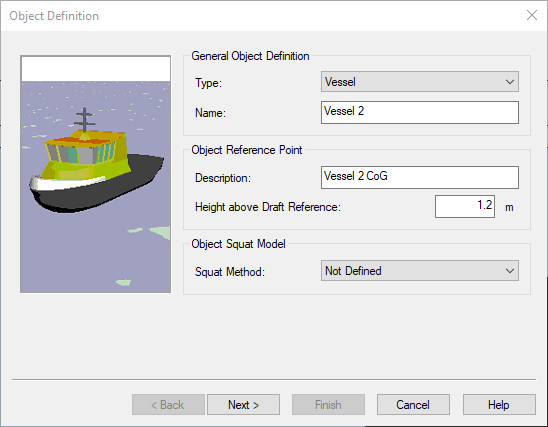Click the Squat Method: label
This screenshot has width=548, height=427.
(230, 272)
